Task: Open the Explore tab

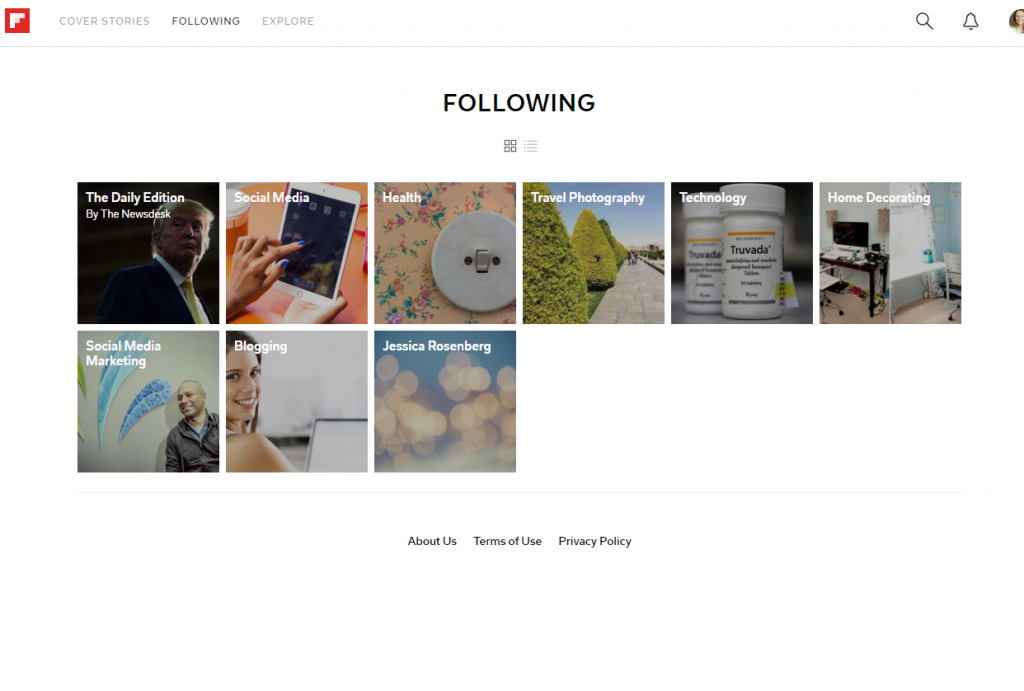Action: click(x=288, y=21)
